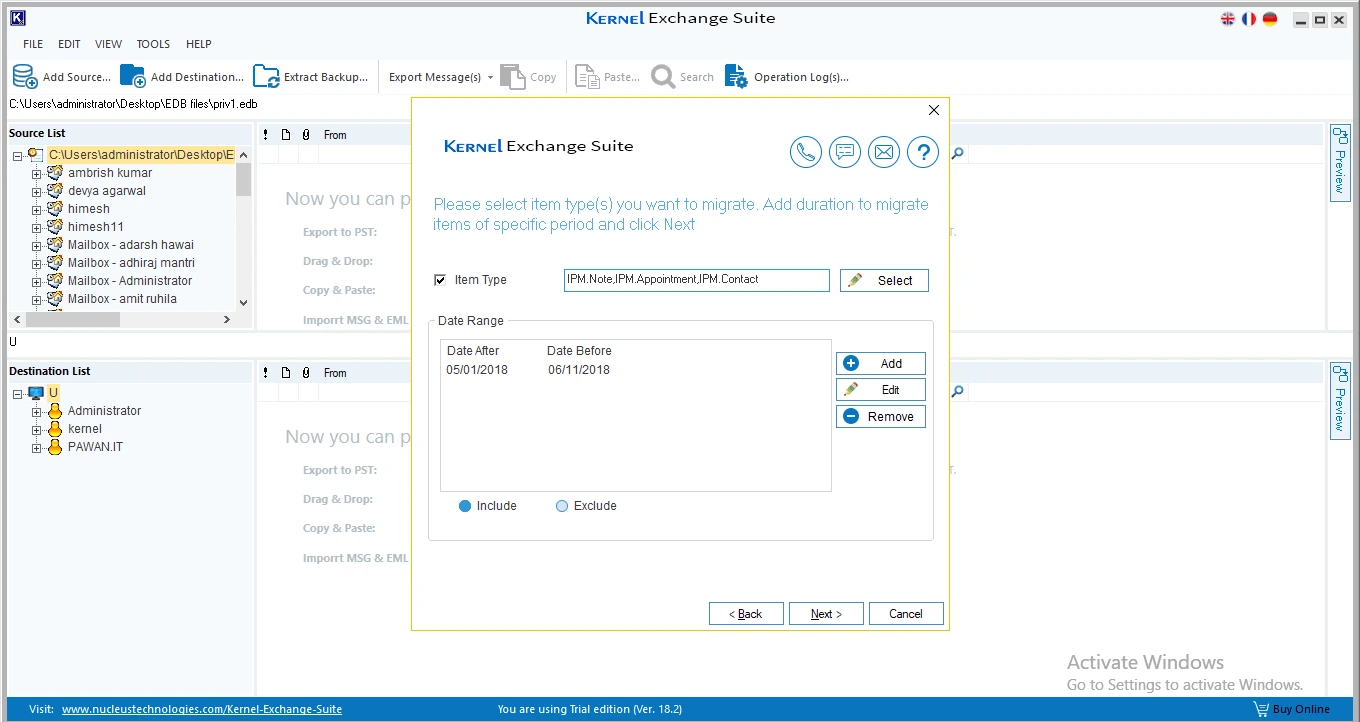Click the user icon beside kernel
The image size is (1360, 722).
[55, 429]
